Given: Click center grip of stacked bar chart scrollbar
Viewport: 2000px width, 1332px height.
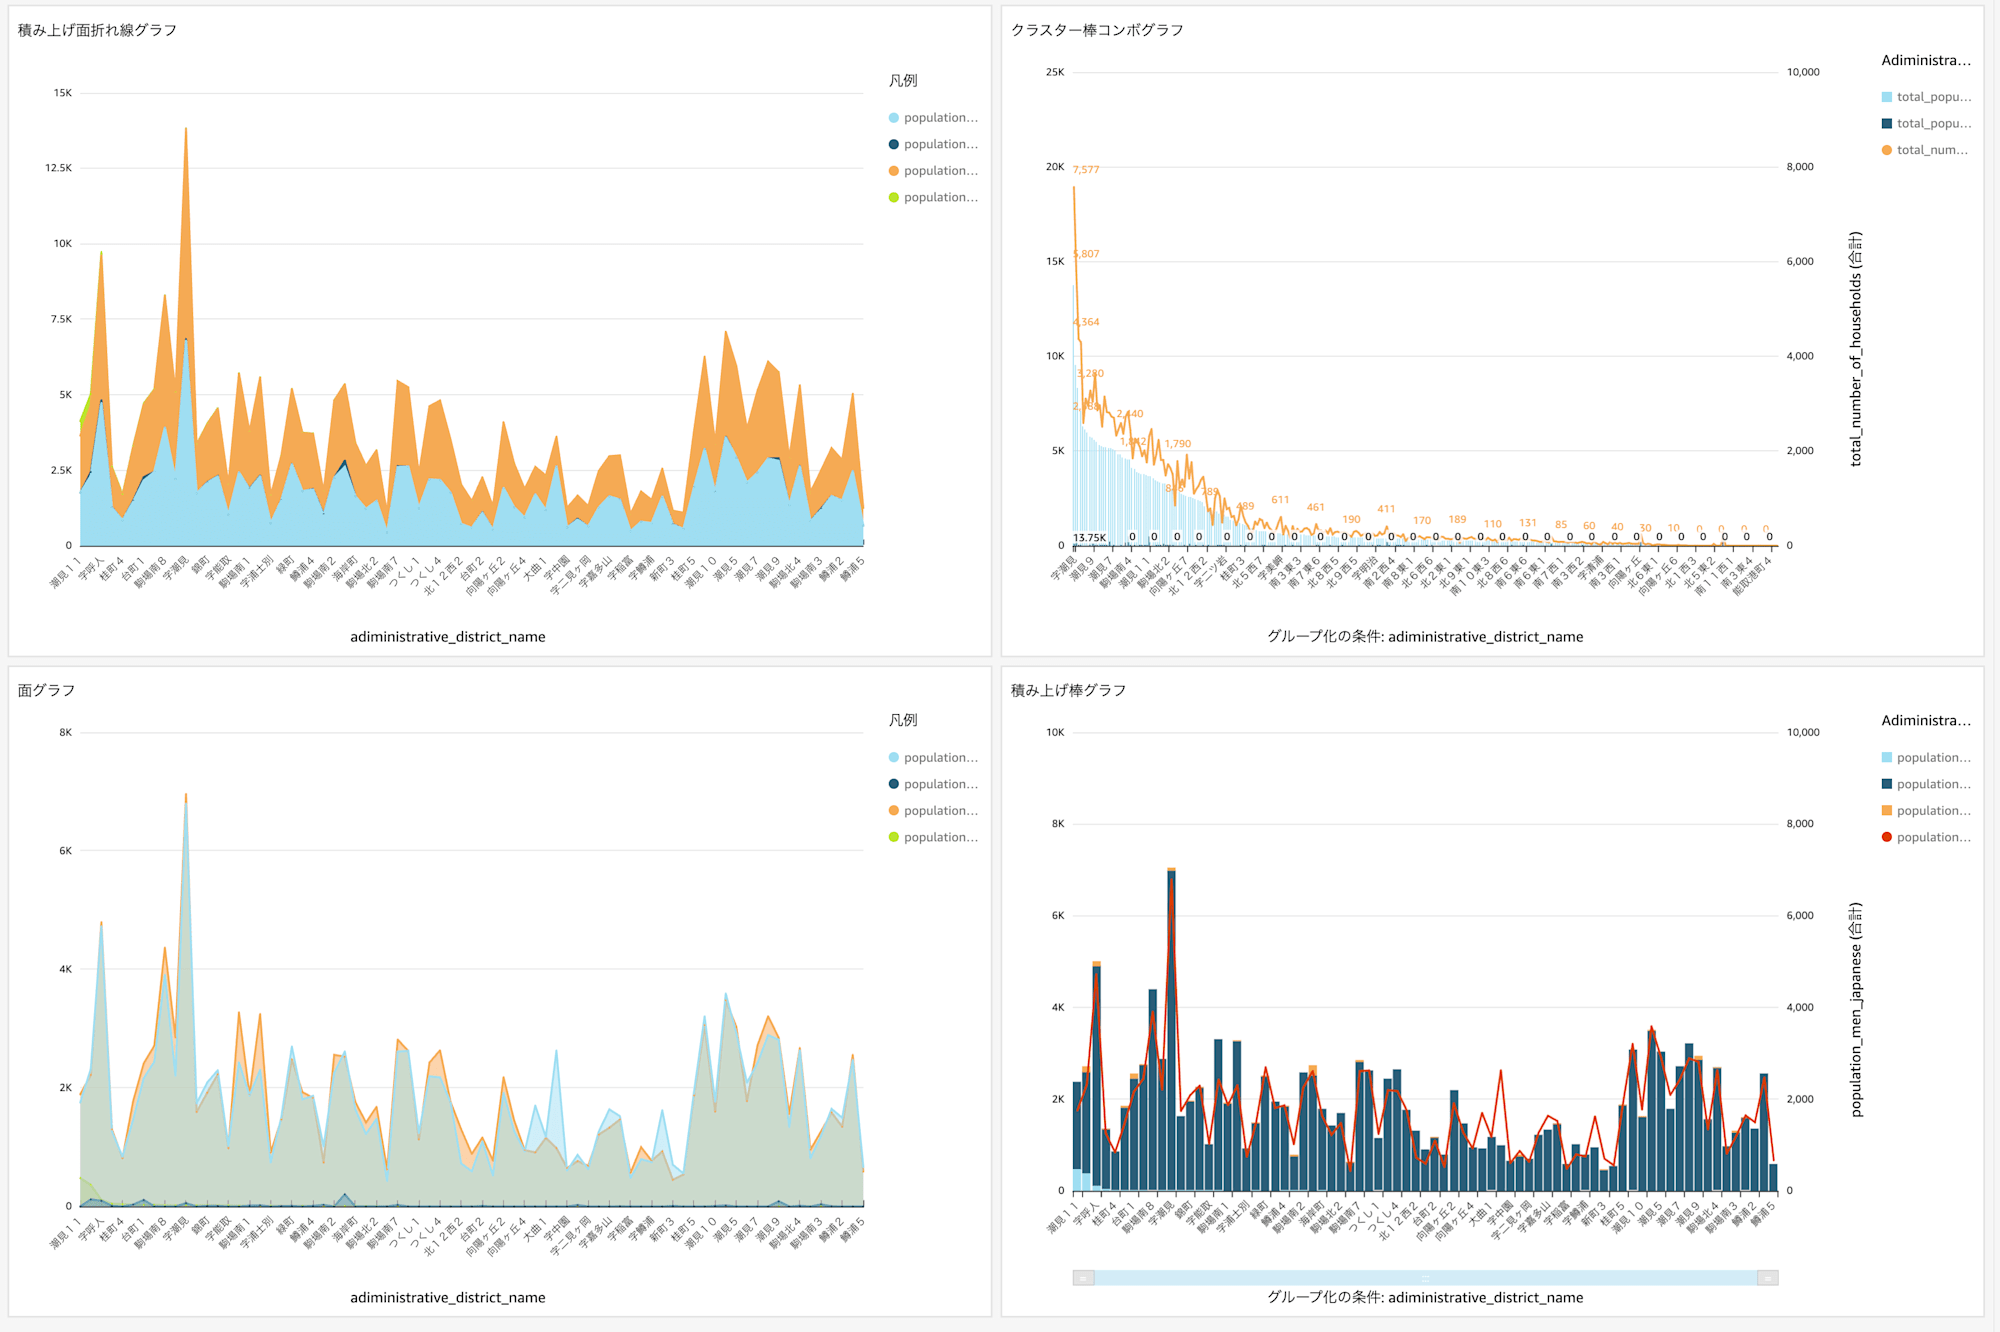Looking at the screenshot, I should tap(1425, 1278).
